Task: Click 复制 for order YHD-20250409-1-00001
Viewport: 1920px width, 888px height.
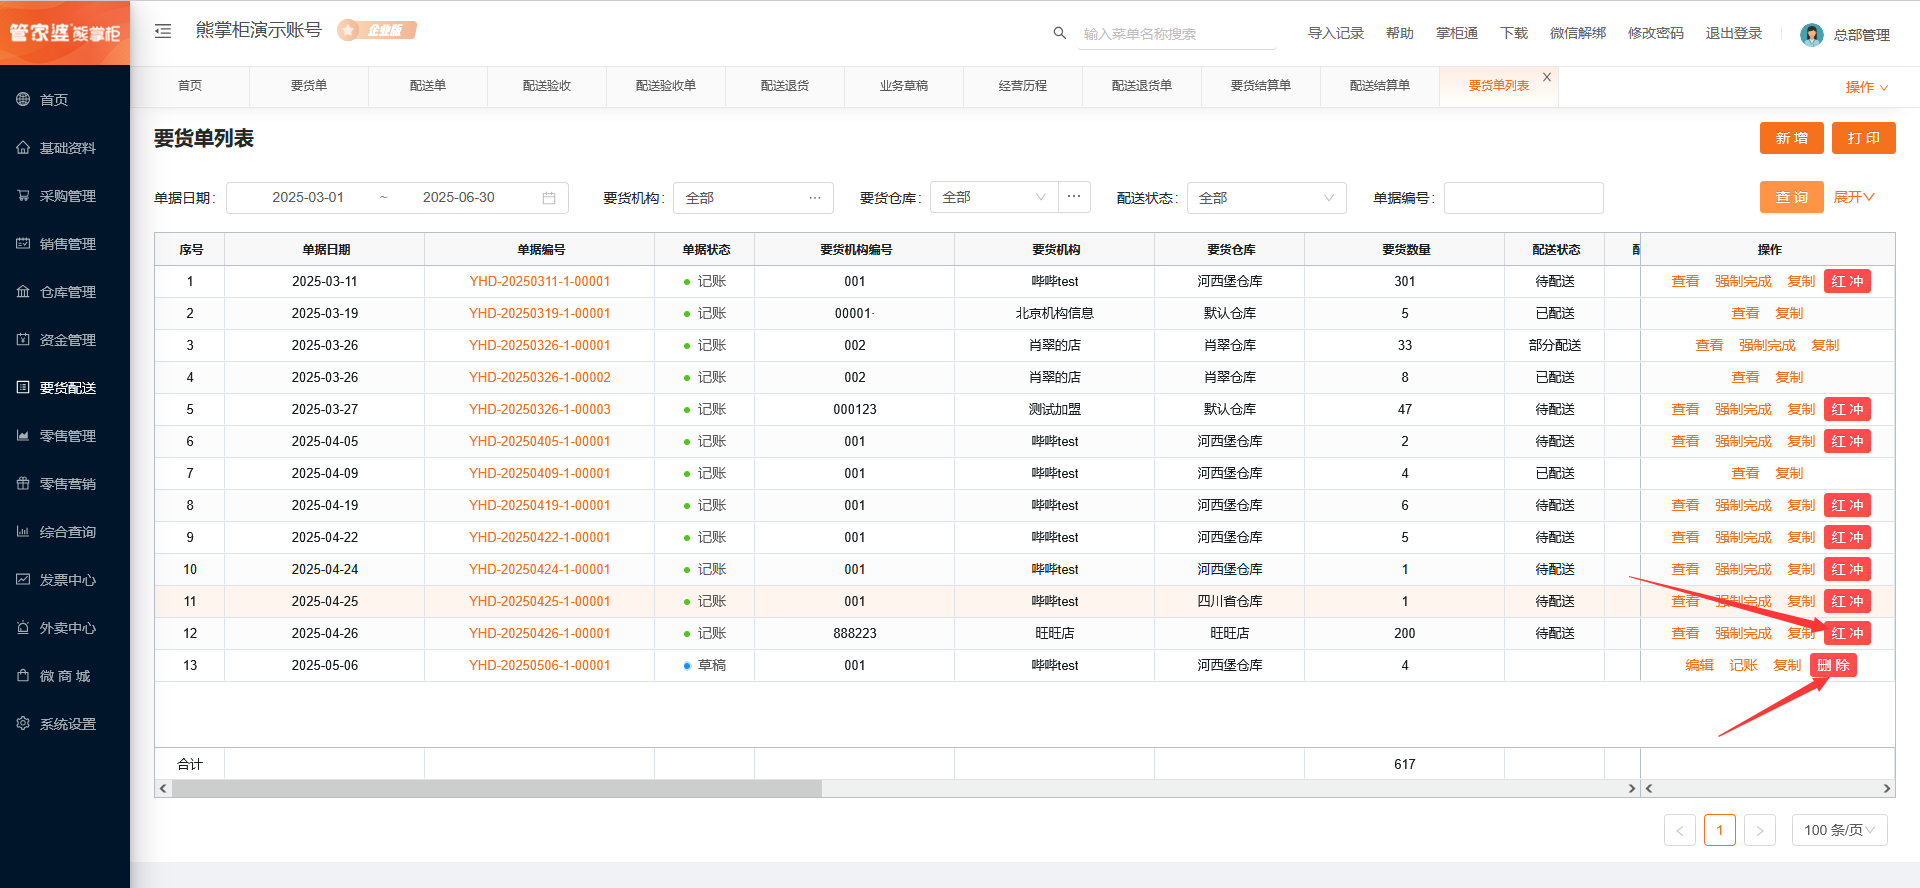Action: point(1789,473)
